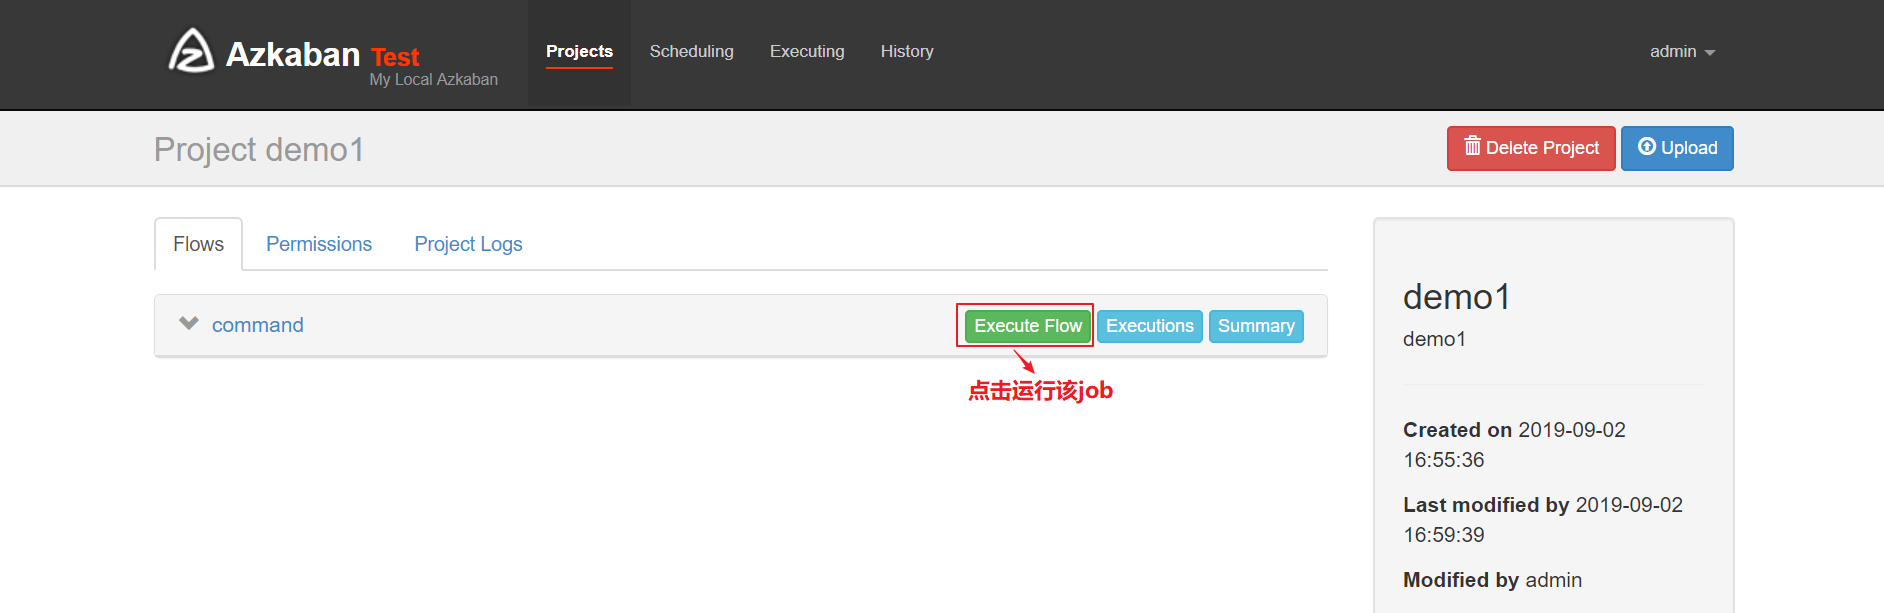Click the Modified by admin text
Screen dimensions: 1884x613
point(1492,580)
